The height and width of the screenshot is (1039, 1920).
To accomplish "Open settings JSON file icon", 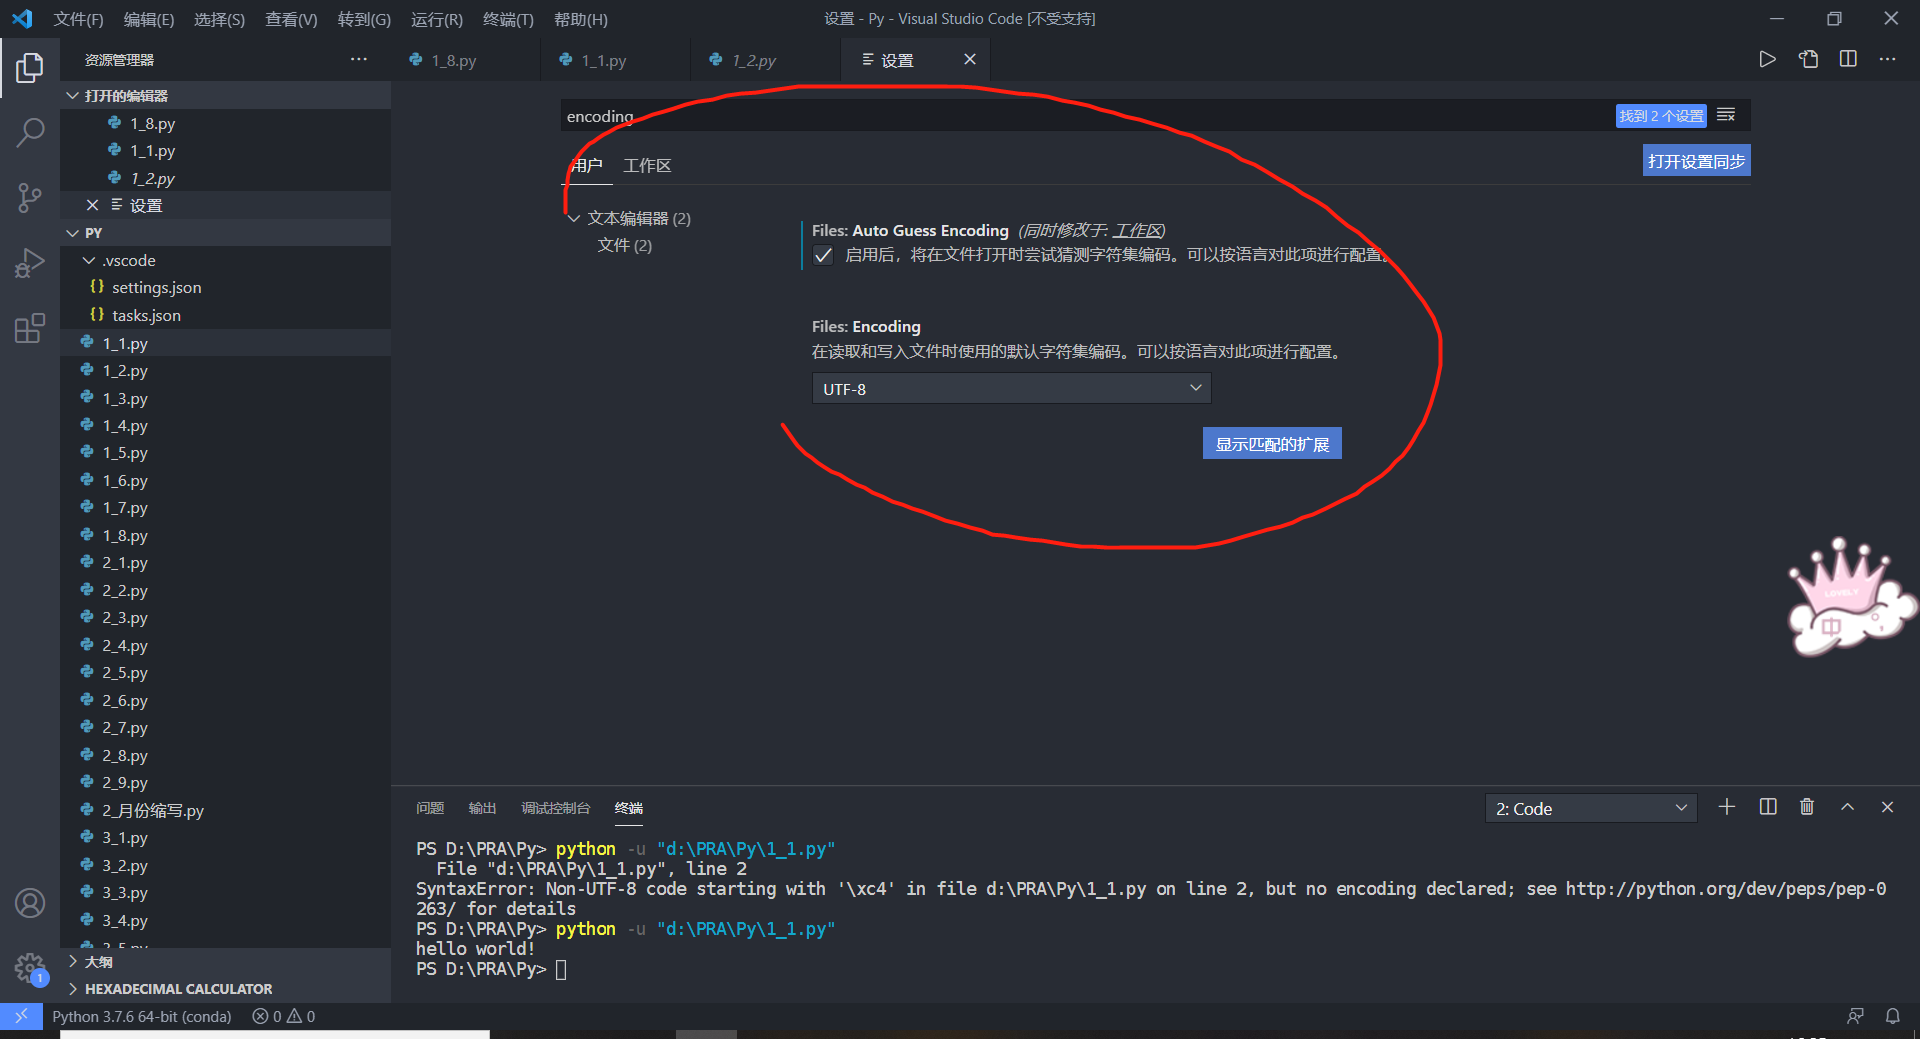I will pyautogui.click(x=1808, y=60).
